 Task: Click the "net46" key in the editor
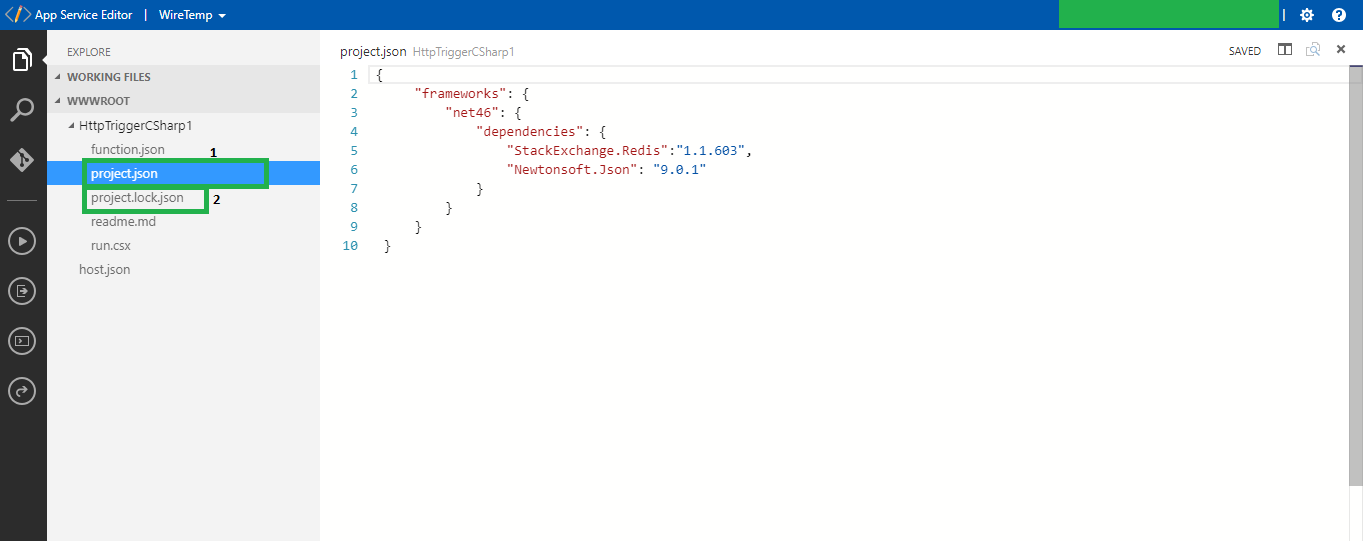click(x=472, y=112)
